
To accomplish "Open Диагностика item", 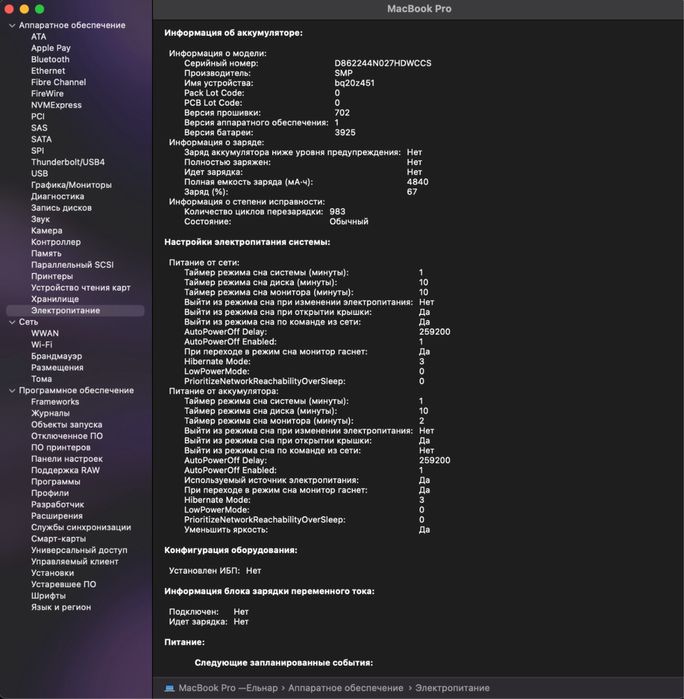I will (58, 197).
